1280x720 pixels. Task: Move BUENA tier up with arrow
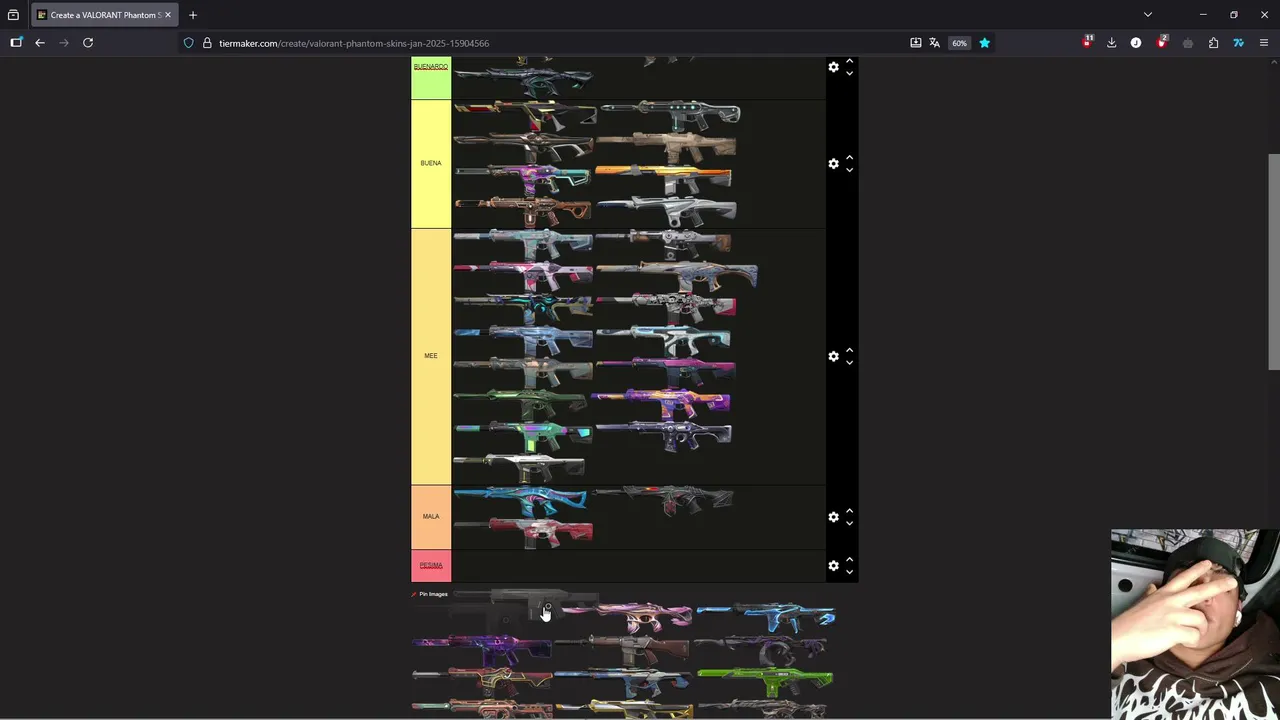point(849,157)
